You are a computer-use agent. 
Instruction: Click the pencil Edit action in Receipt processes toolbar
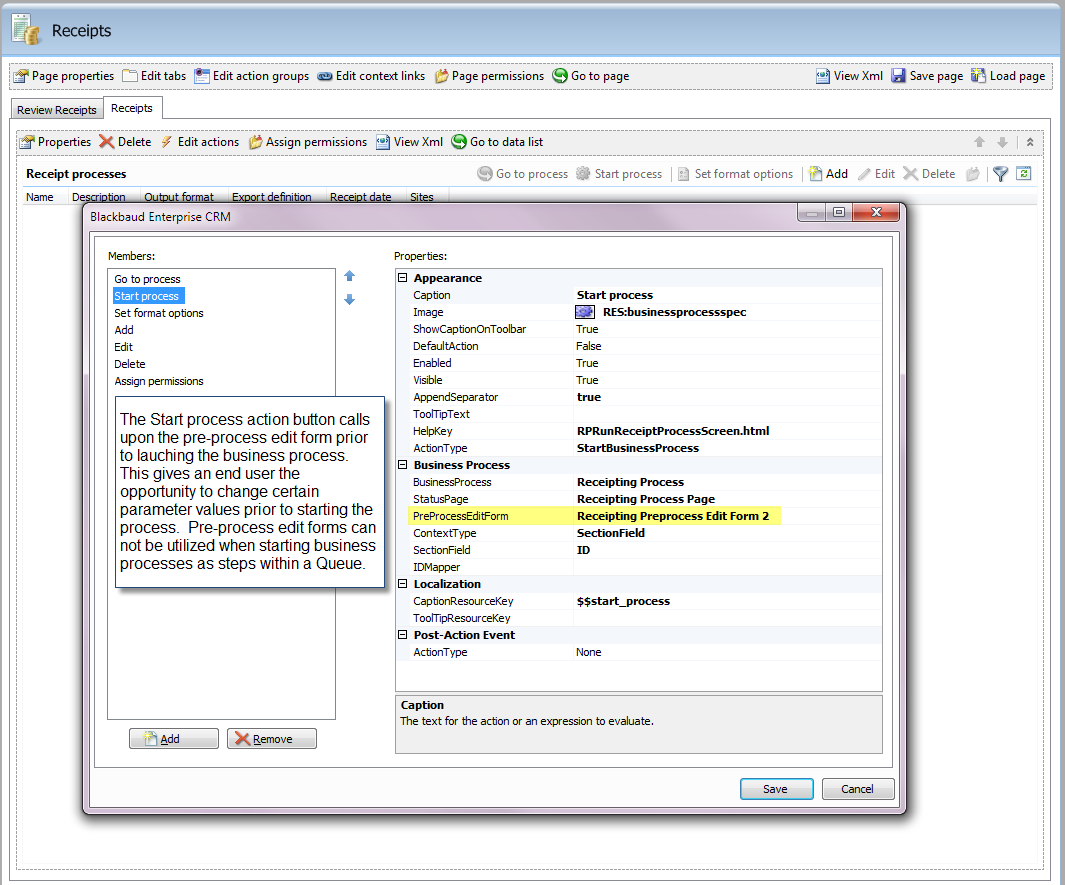(x=876, y=174)
